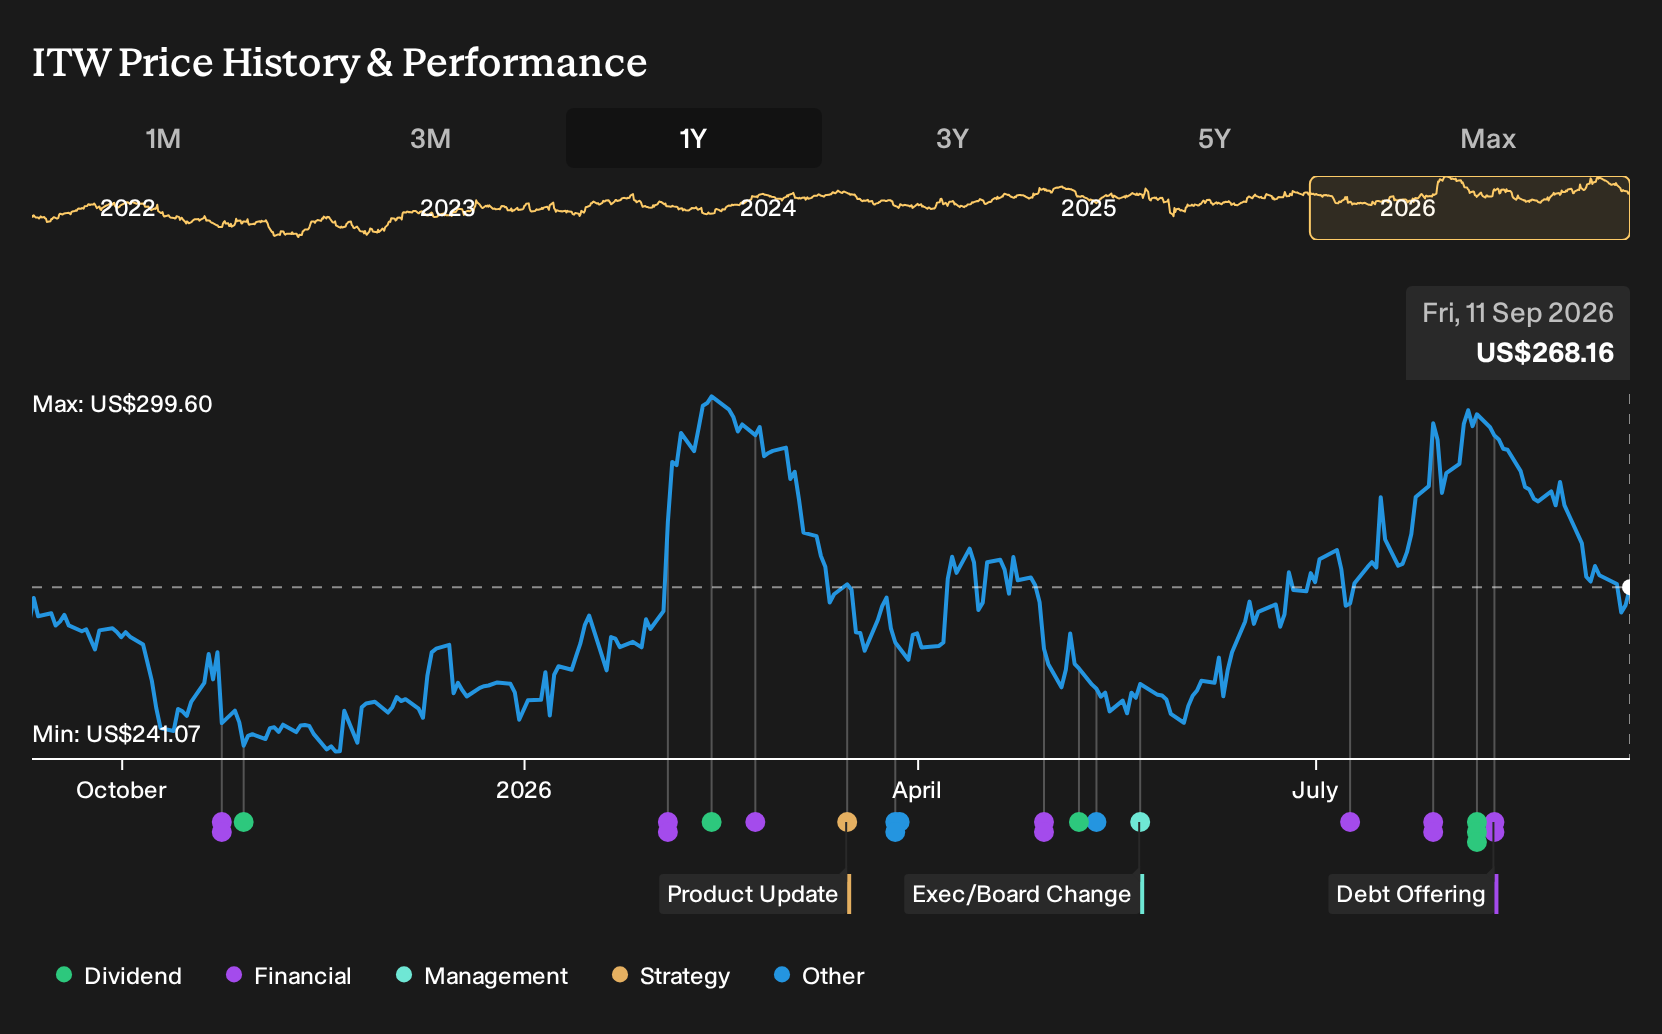Click the highlighted 2026 range selector window
The image size is (1662, 1034).
(x=1469, y=208)
